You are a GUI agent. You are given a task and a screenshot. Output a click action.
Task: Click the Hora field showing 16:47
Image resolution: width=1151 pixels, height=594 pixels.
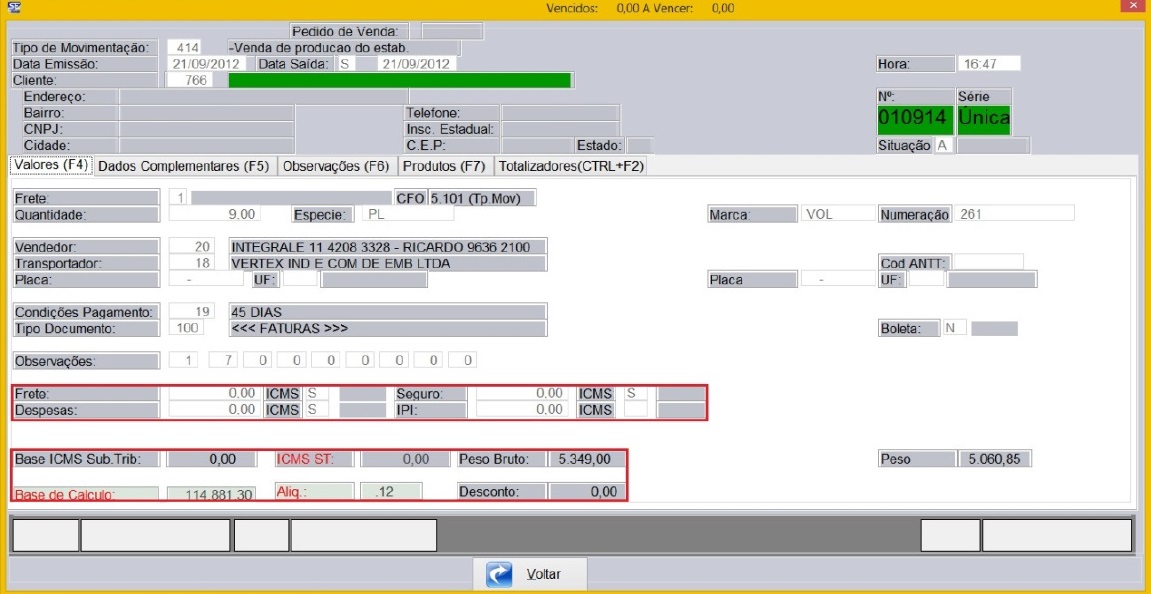tap(987, 64)
